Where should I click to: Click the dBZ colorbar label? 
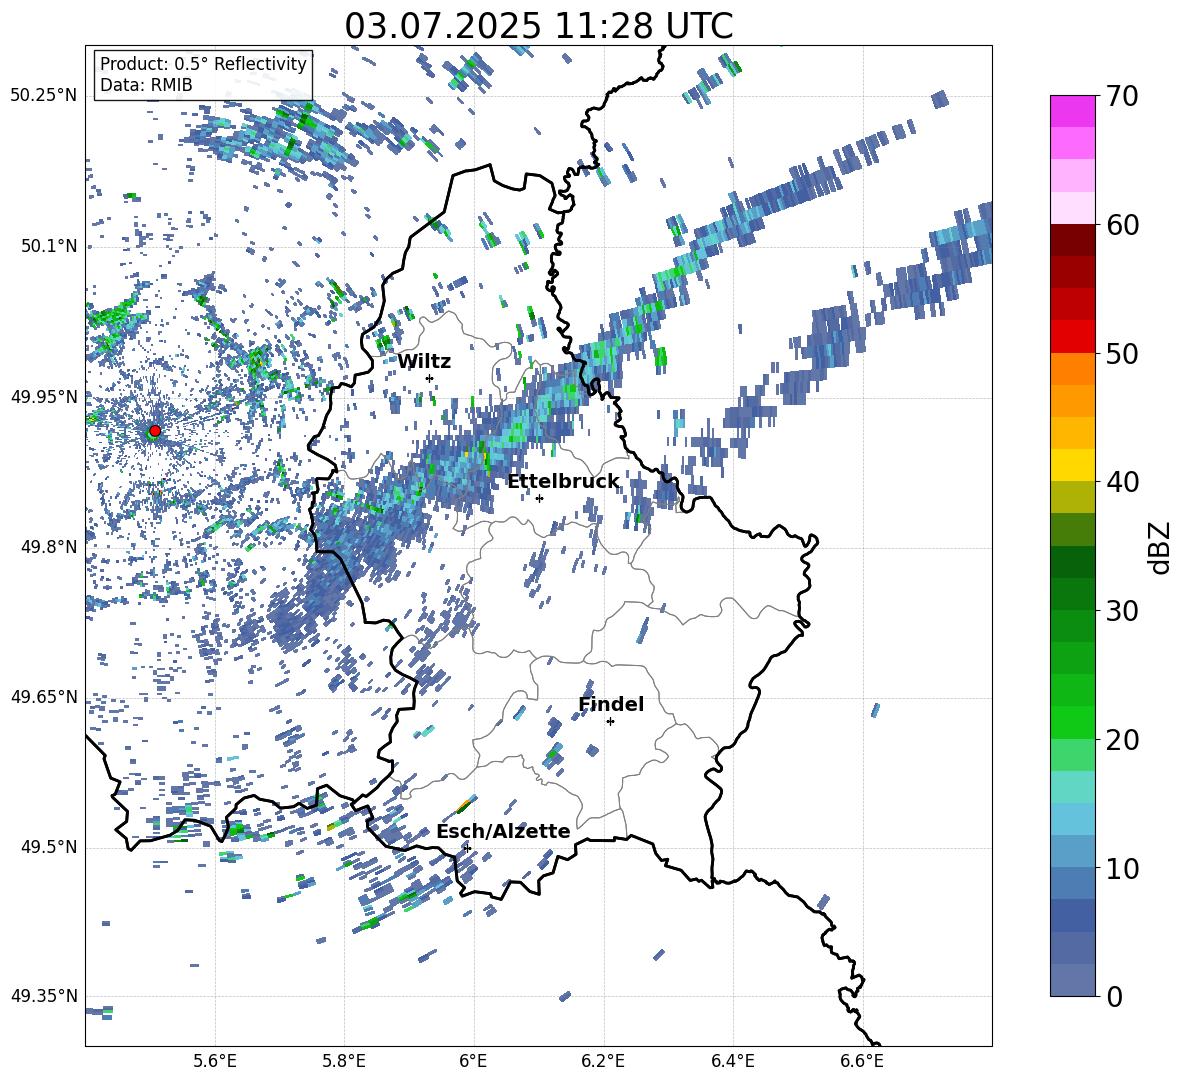(1161, 547)
